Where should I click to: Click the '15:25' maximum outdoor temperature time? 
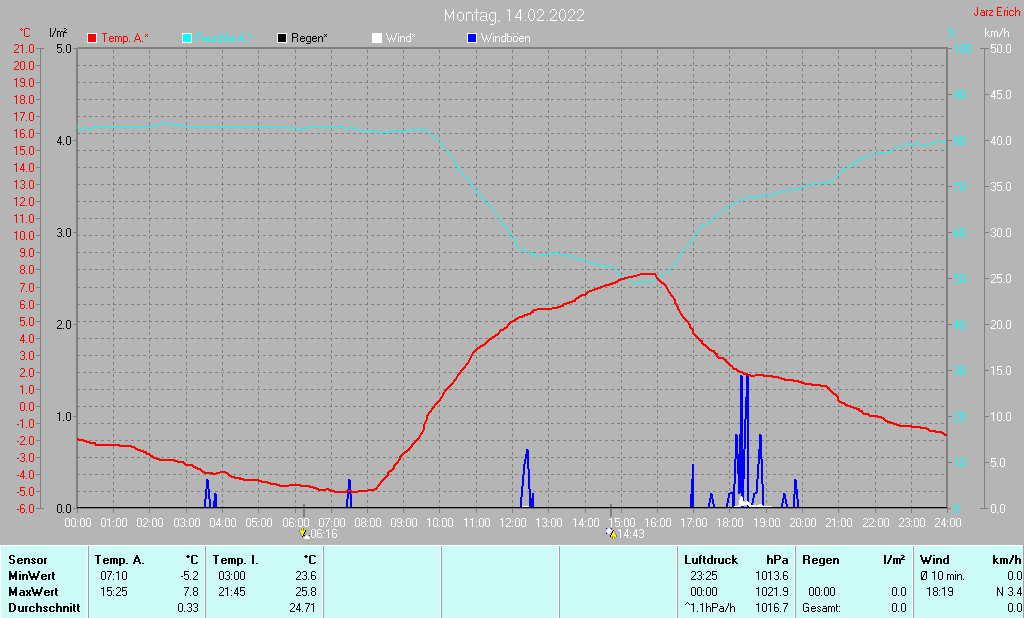(114, 592)
